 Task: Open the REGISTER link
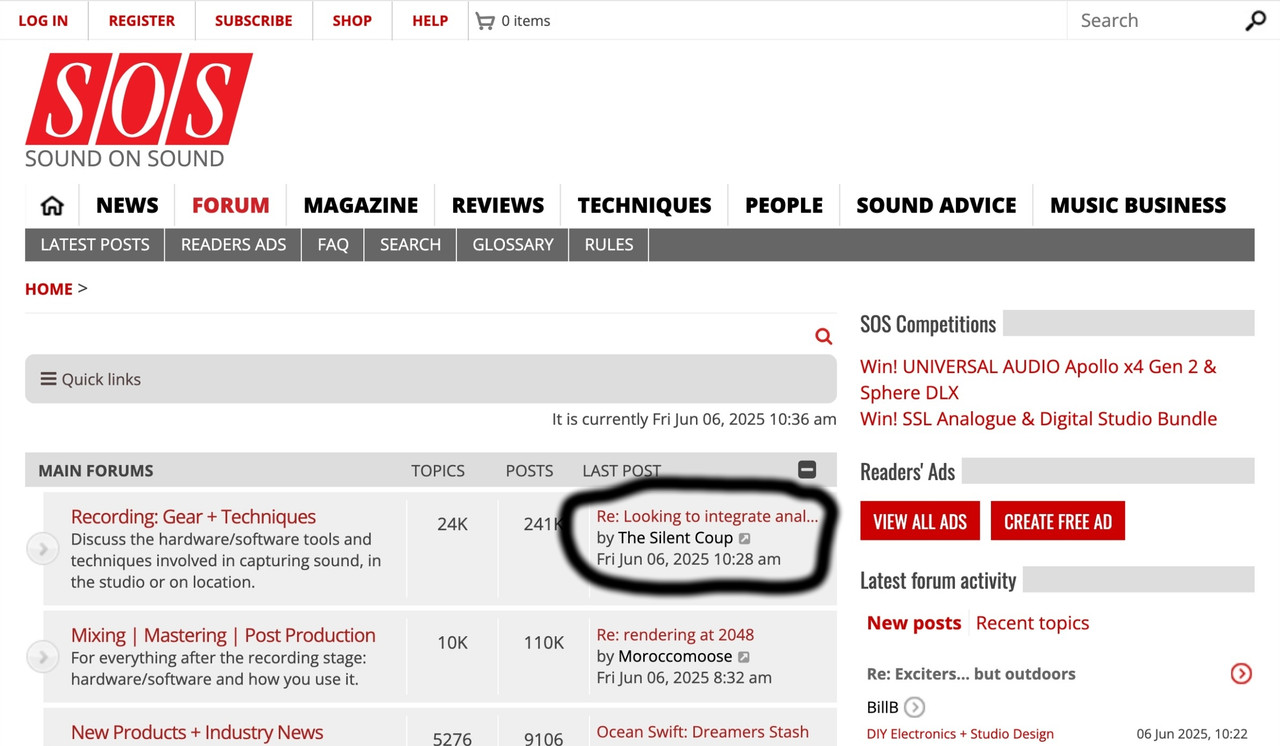142,20
